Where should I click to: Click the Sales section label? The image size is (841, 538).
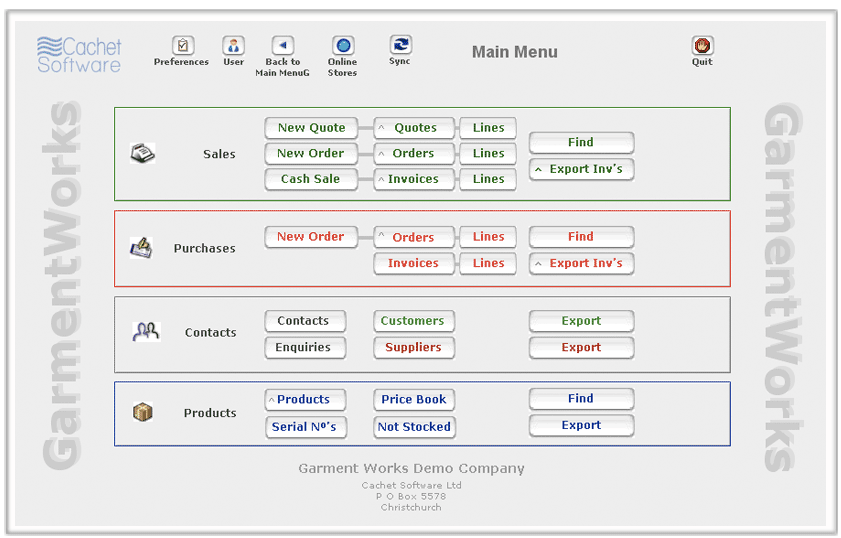click(219, 154)
